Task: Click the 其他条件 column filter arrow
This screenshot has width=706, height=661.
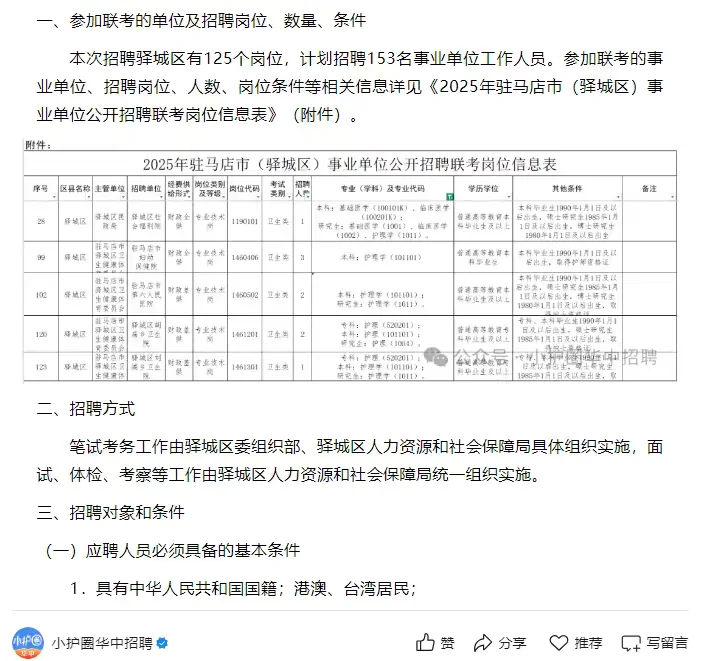Action: tap(618, 197)
